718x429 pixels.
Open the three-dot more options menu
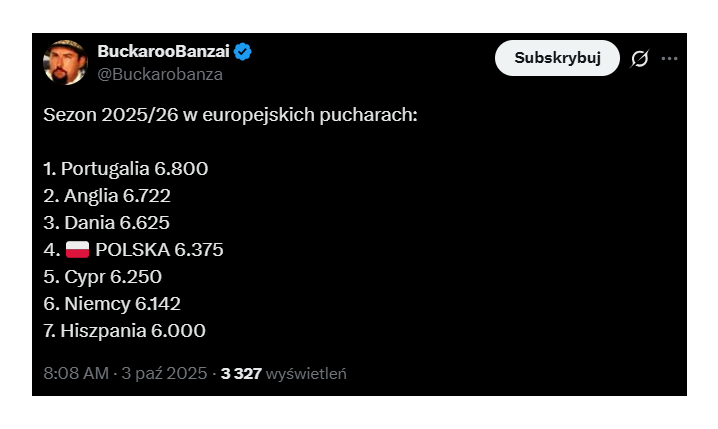click(x=669, y=59)
